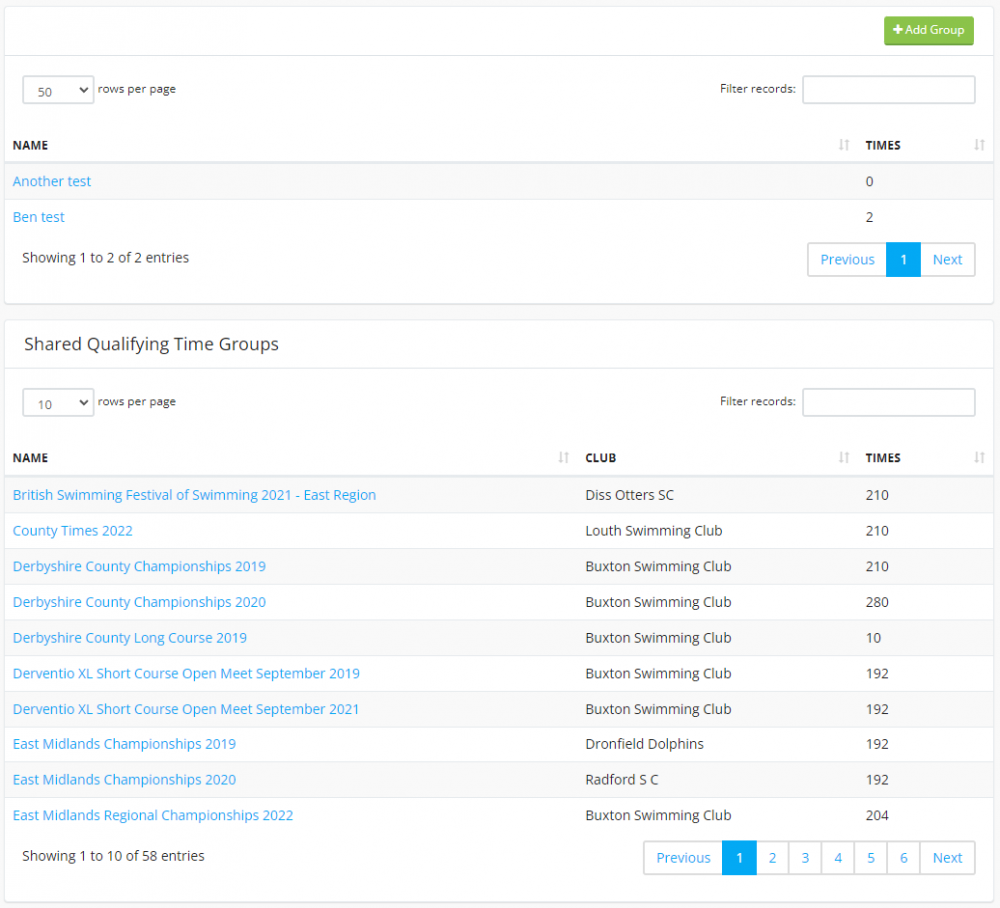Open the Another test group
Image resolution: width=1000 pixels, height=908 pixels.
(x=52, y=182)
